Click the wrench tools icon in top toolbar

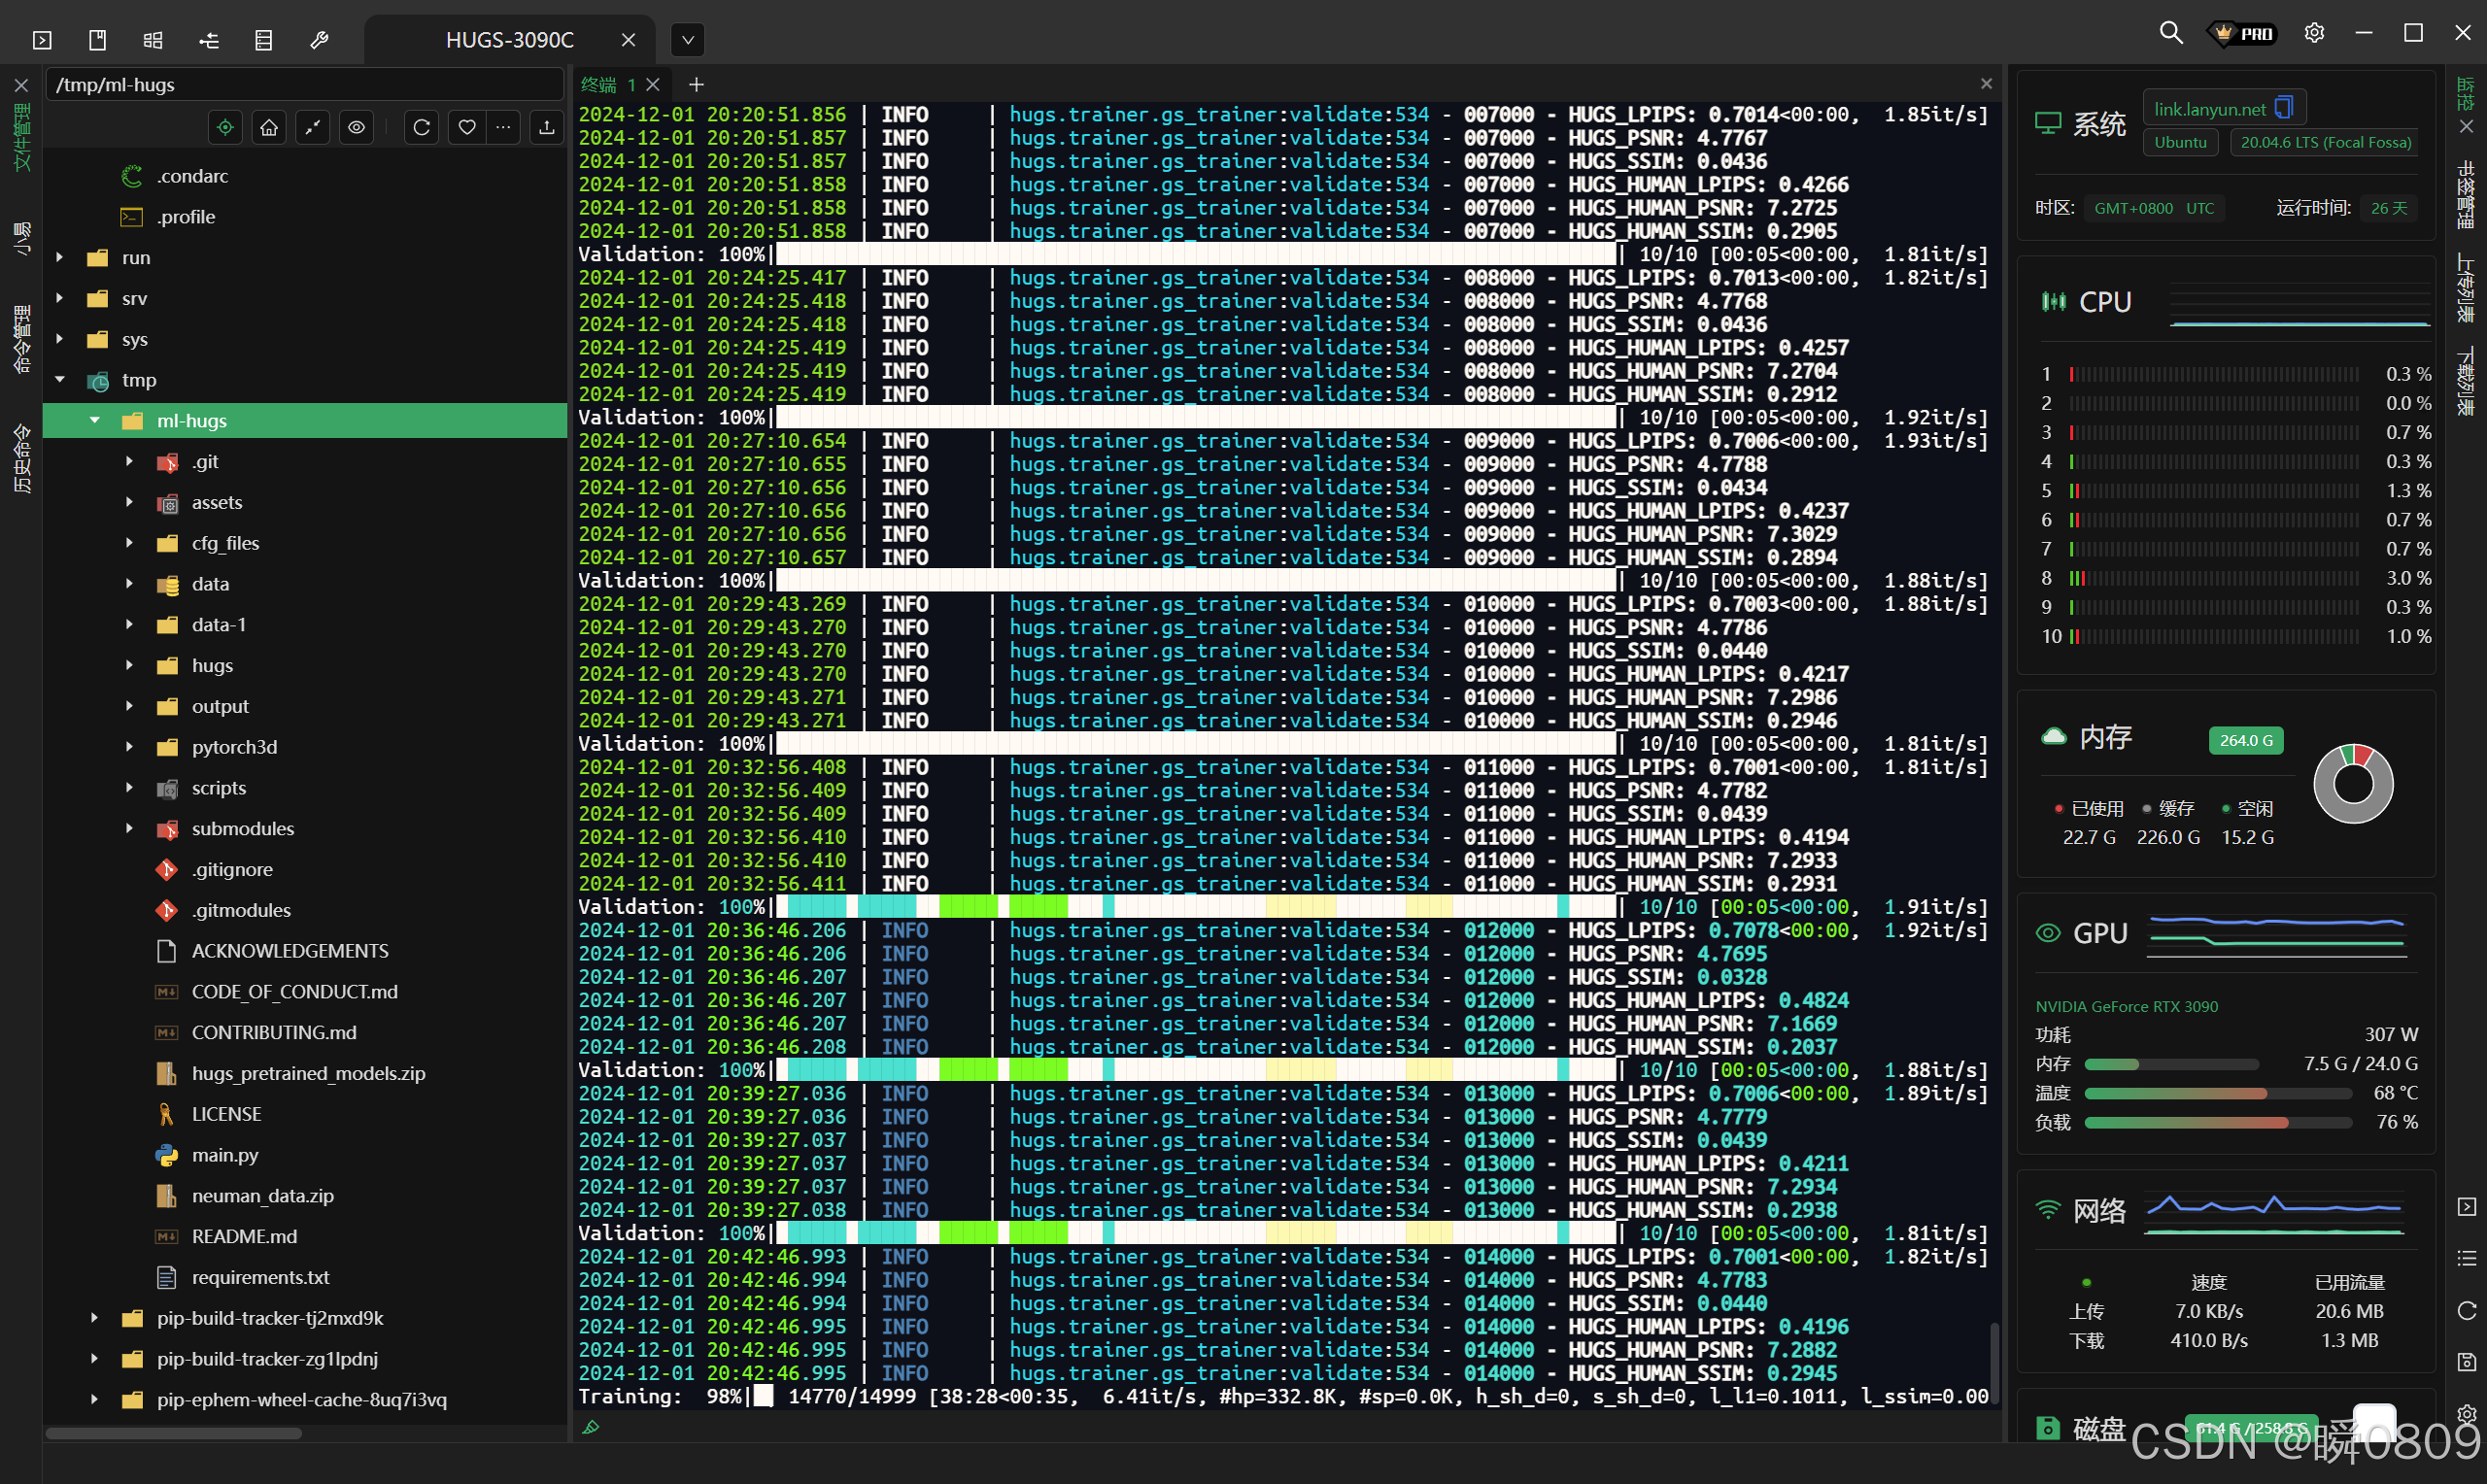(x=319, y=40)
